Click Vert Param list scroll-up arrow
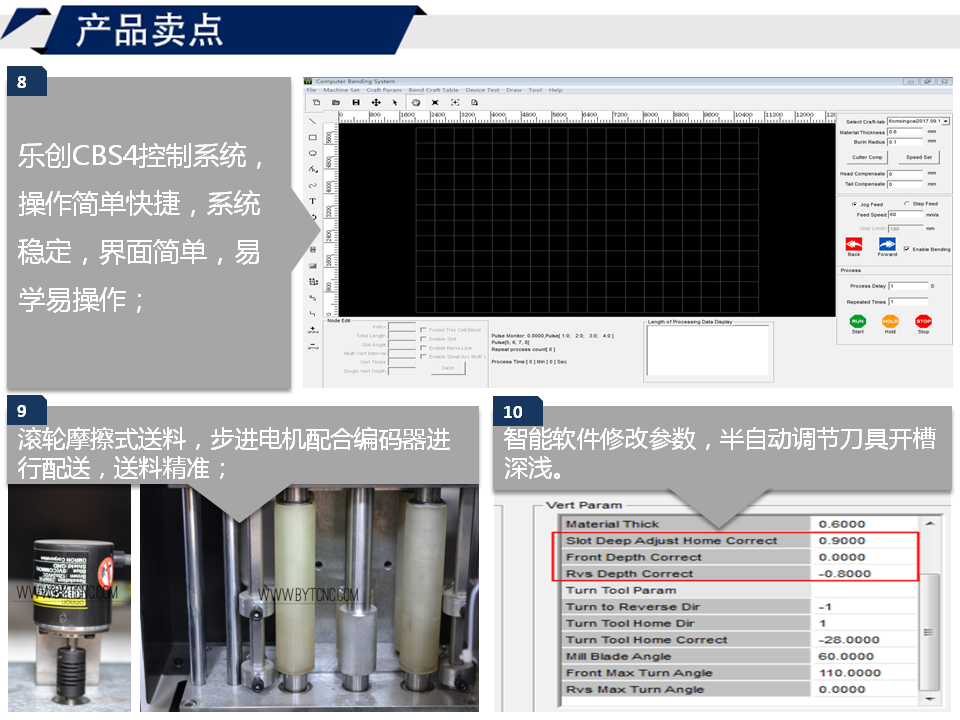960x720 pixels. 931,524
